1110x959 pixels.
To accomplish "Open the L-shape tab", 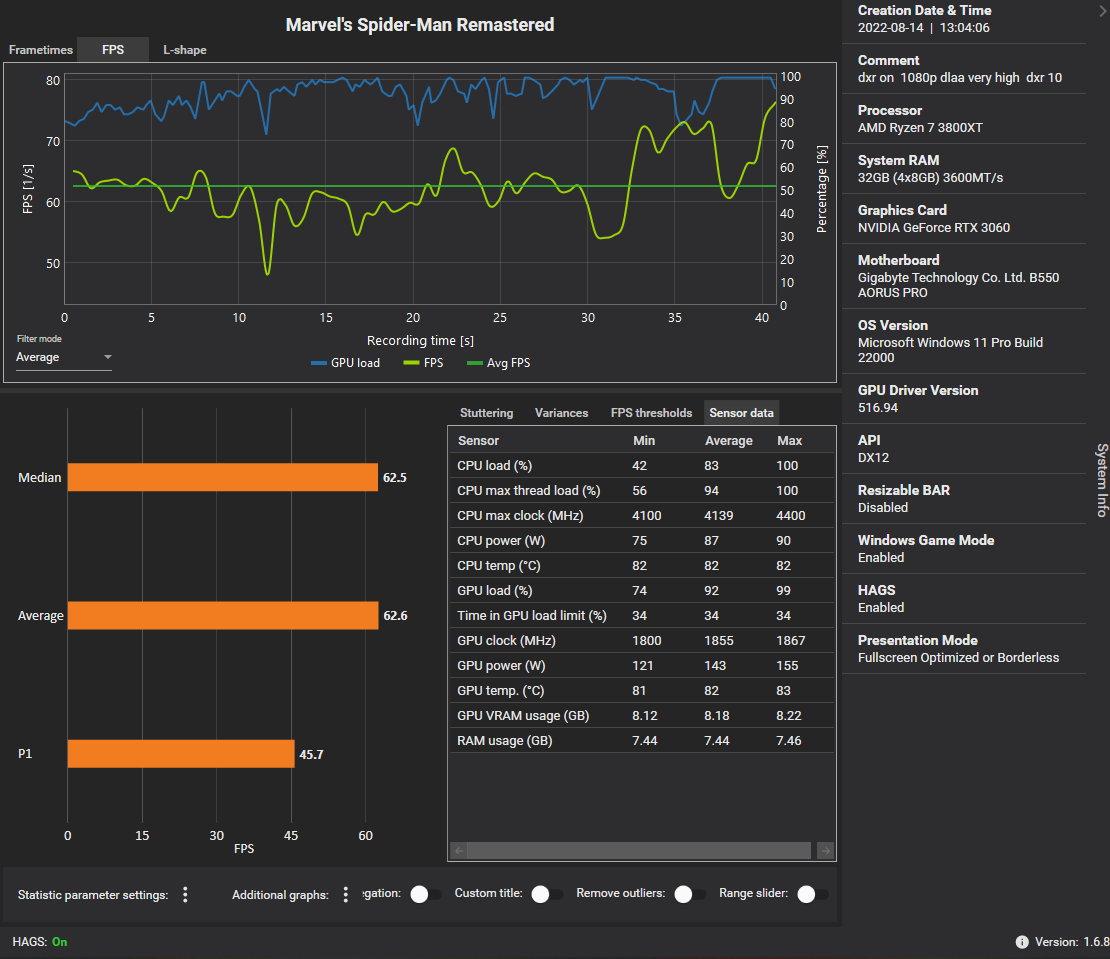I will 185,50.
